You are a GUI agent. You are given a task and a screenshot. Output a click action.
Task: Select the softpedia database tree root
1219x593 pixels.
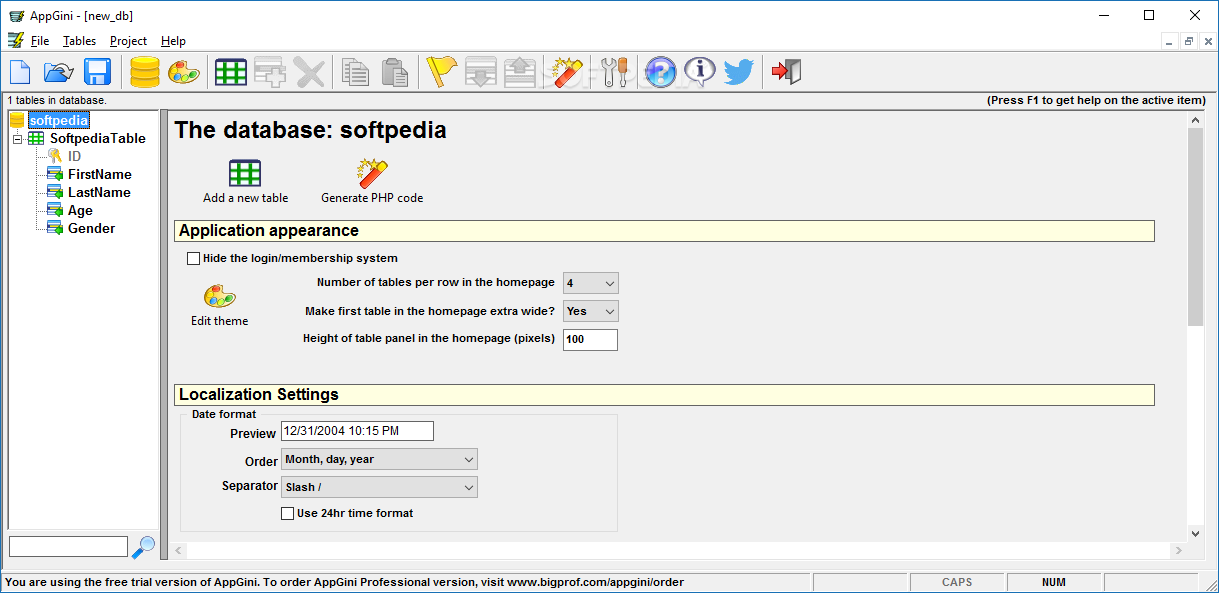59,120
